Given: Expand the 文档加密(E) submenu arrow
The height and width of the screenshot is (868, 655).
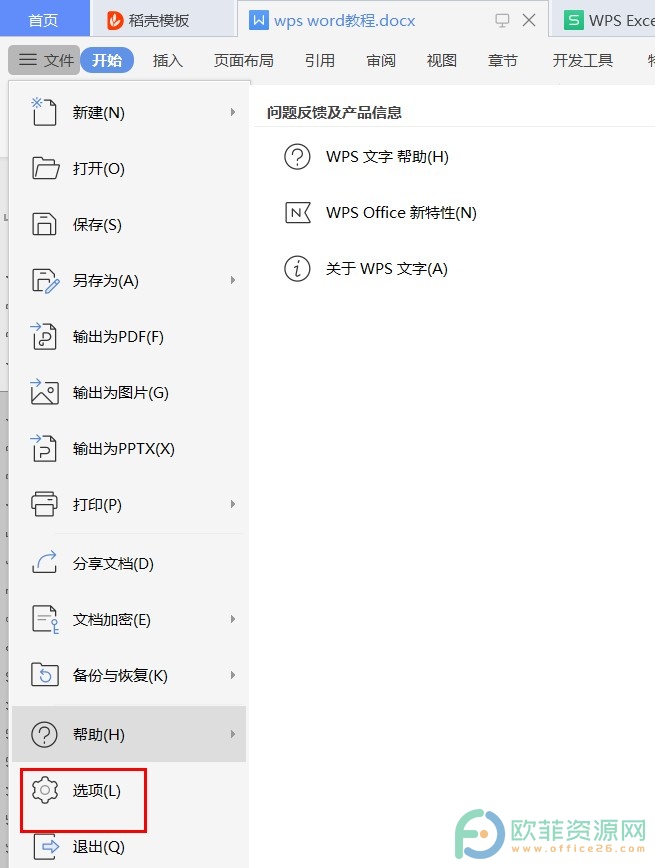Looking at the screenshot, I should tap(233, 619).
